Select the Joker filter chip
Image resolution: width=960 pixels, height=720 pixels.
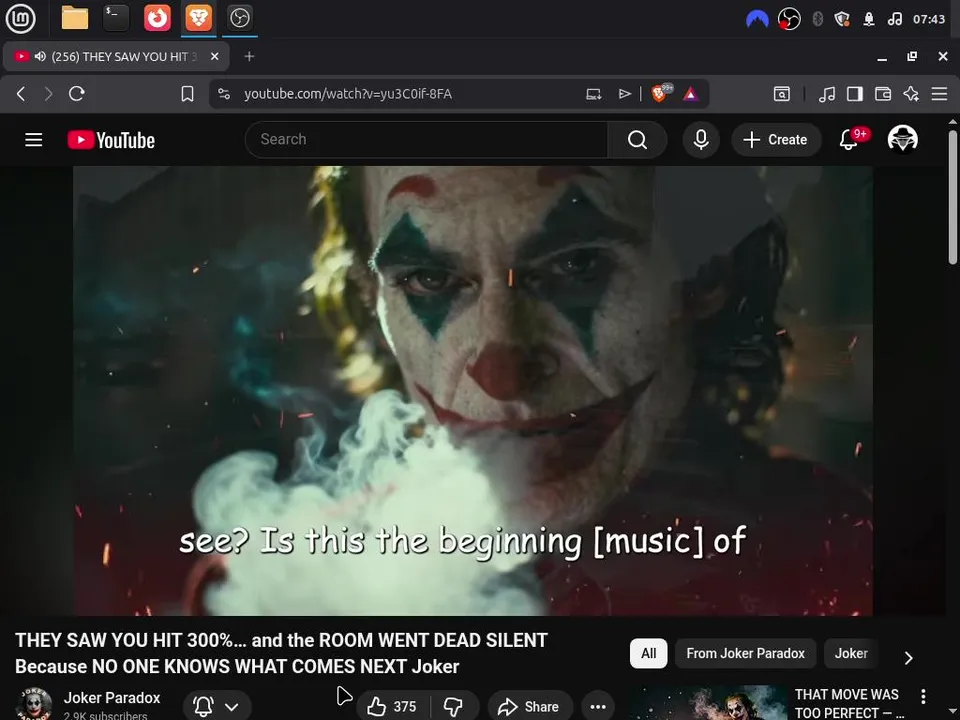tap(851, 653)
